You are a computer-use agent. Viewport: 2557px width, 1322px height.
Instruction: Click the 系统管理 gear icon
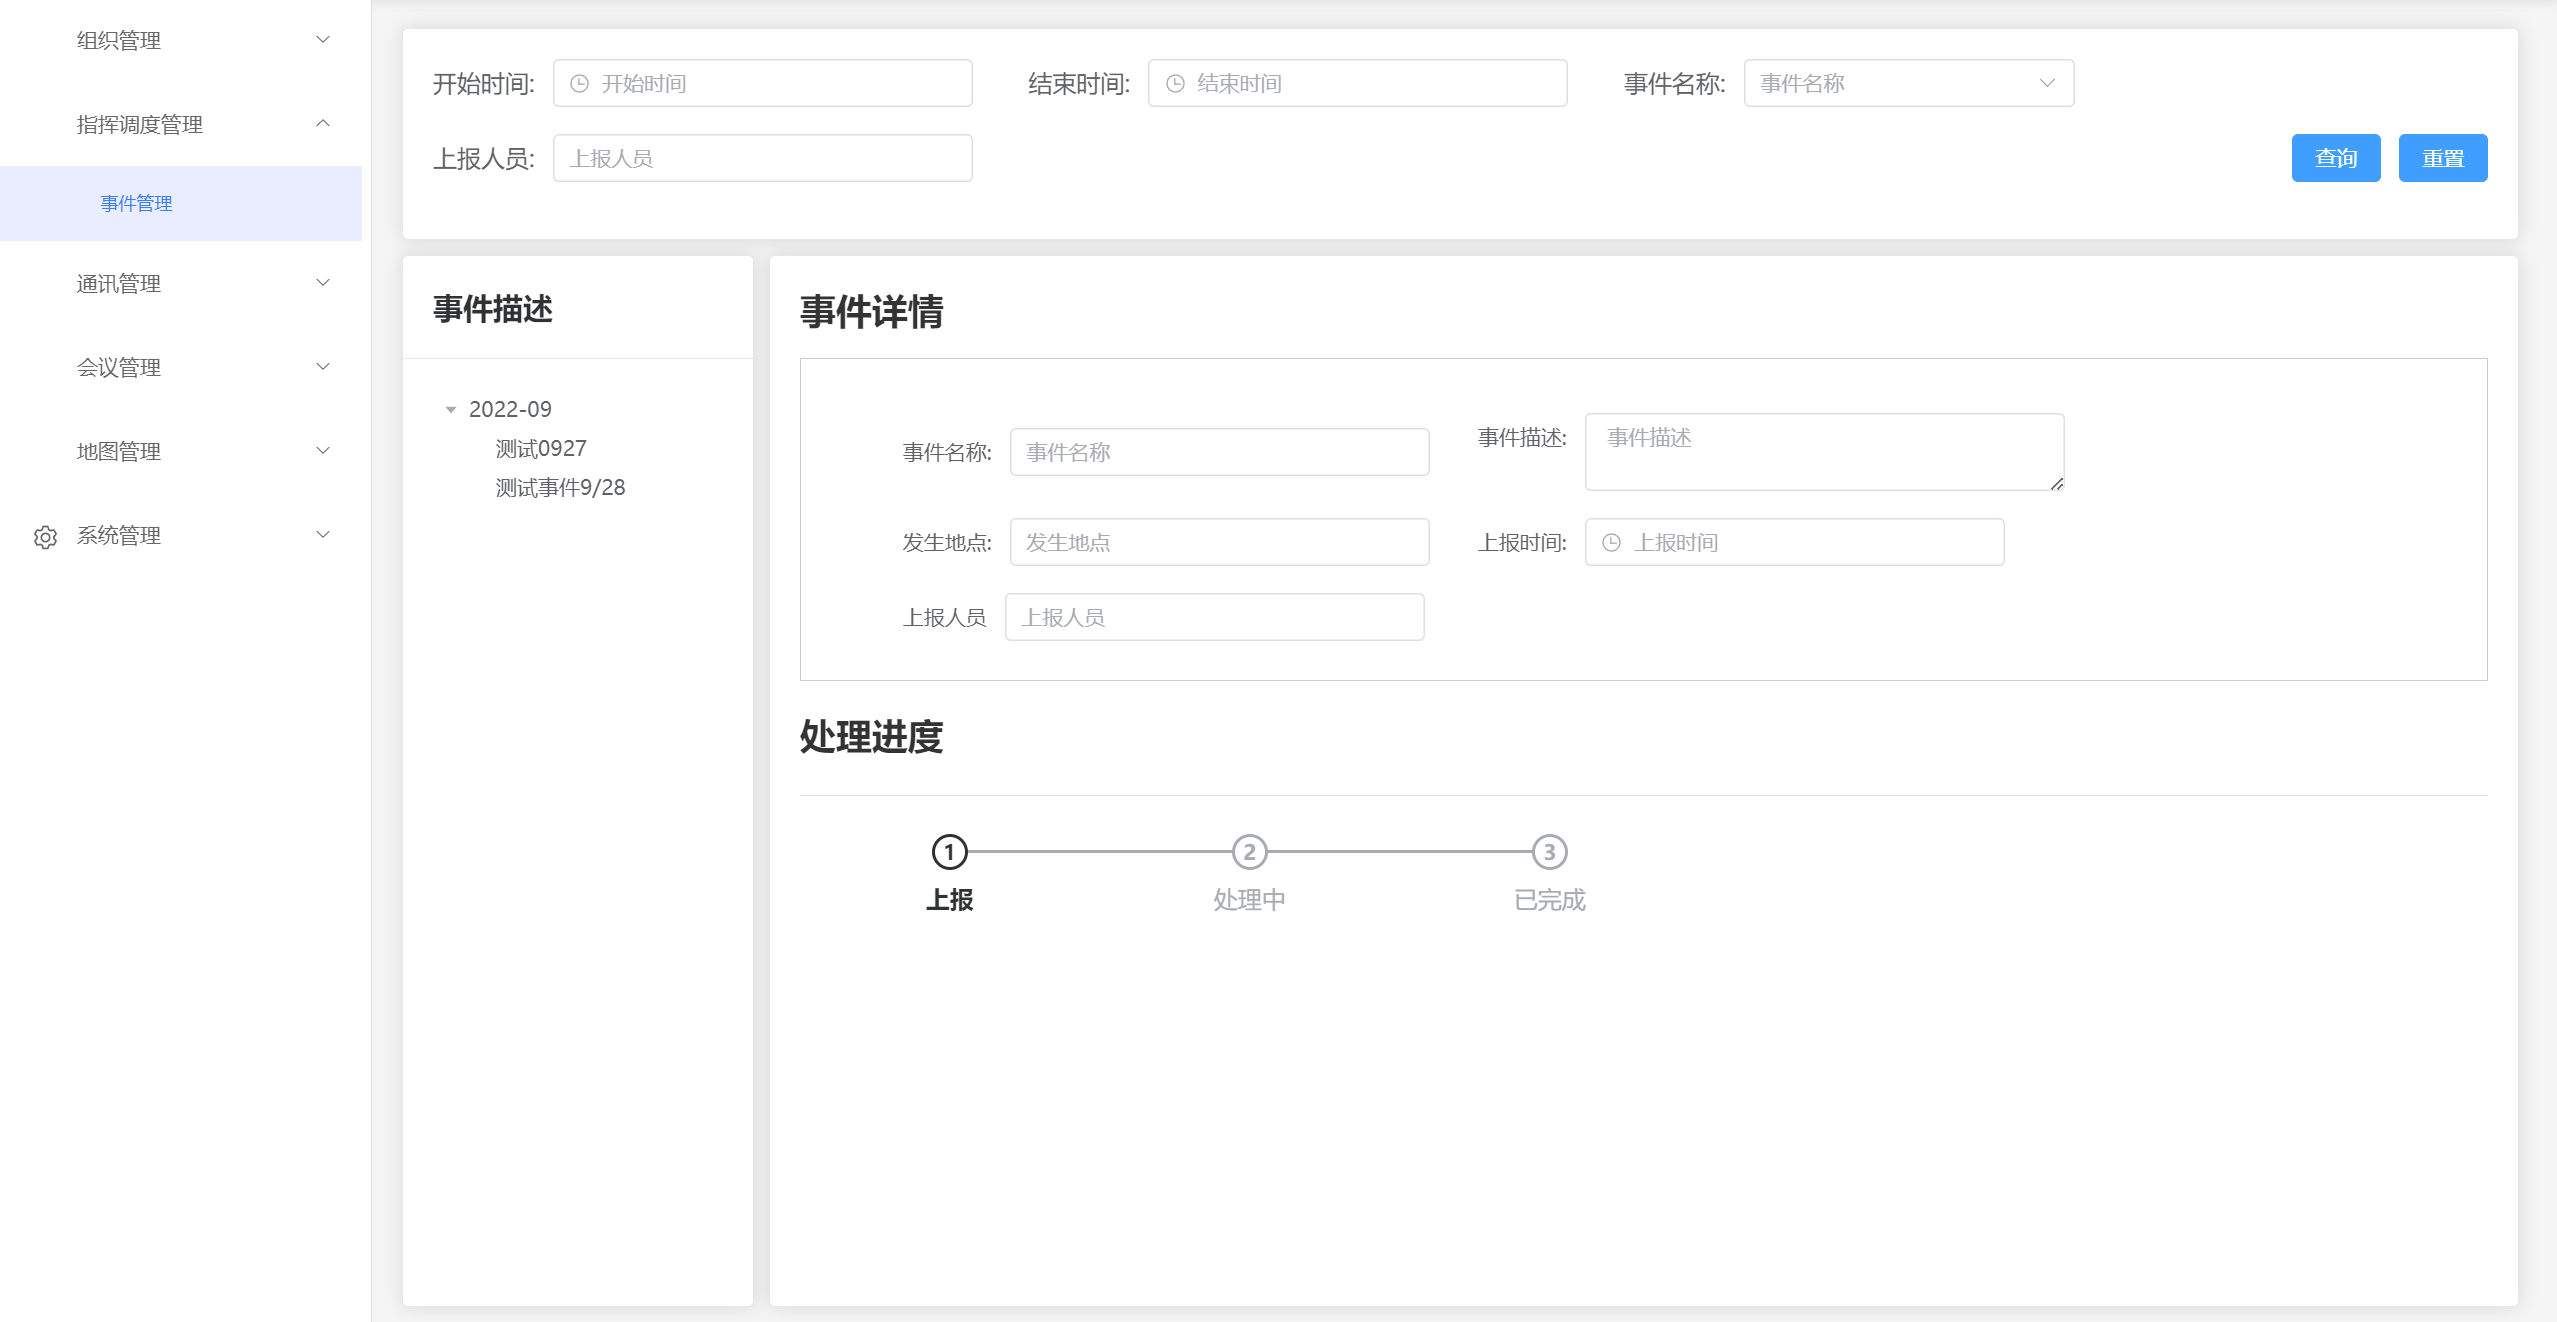45,537
